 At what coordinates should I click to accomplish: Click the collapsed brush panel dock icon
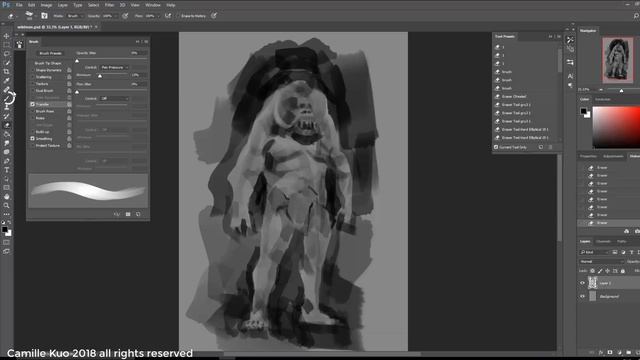pos(19,44)
